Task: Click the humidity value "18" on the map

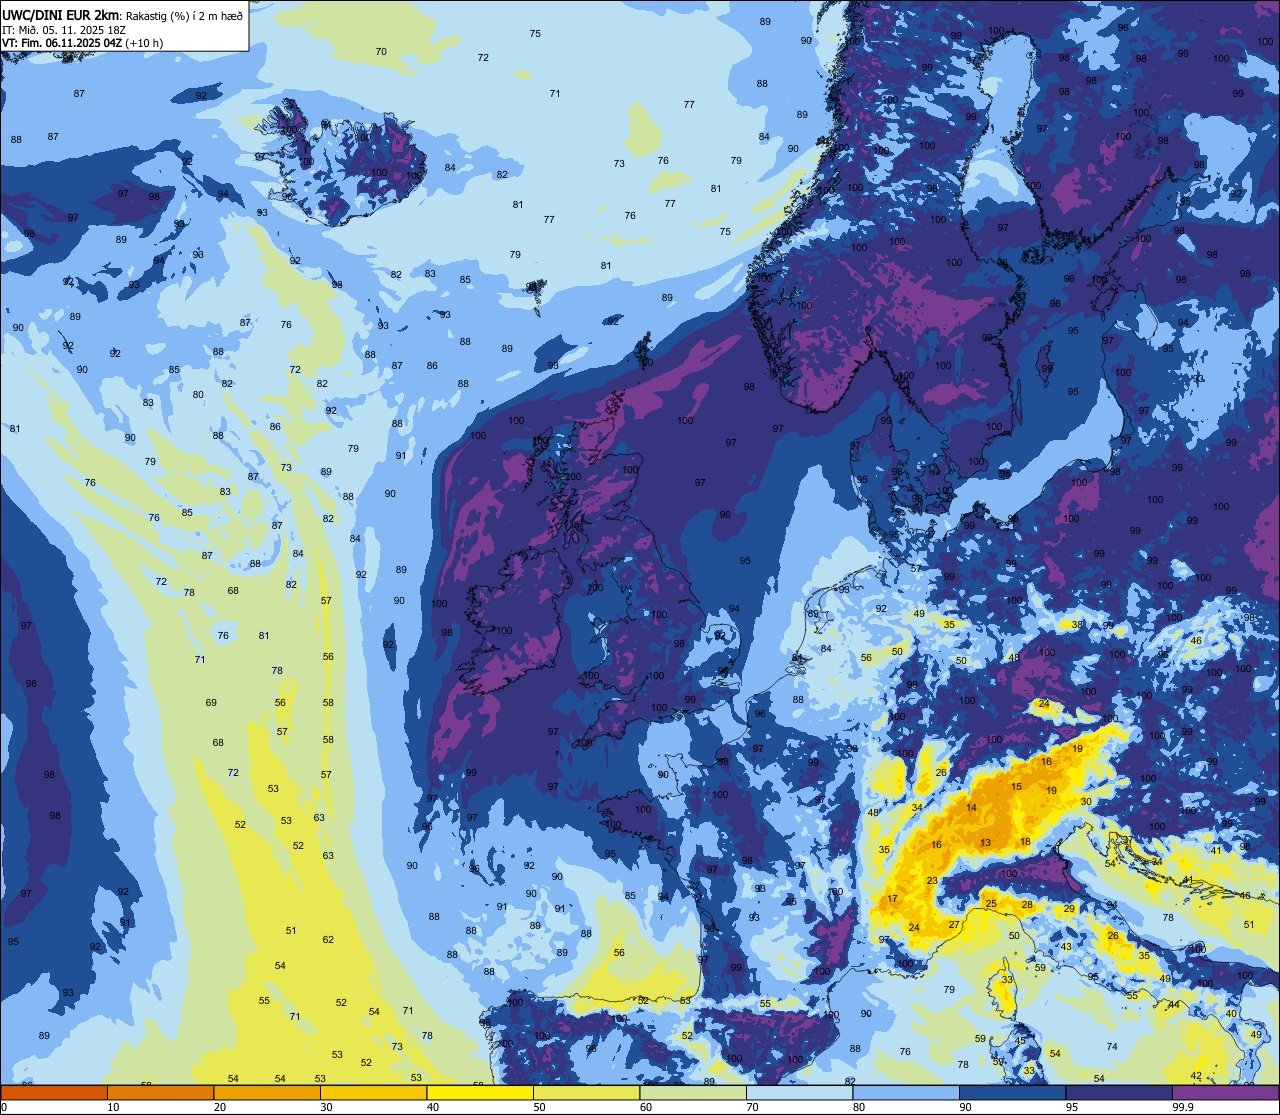Action: tap(1025, 842)
